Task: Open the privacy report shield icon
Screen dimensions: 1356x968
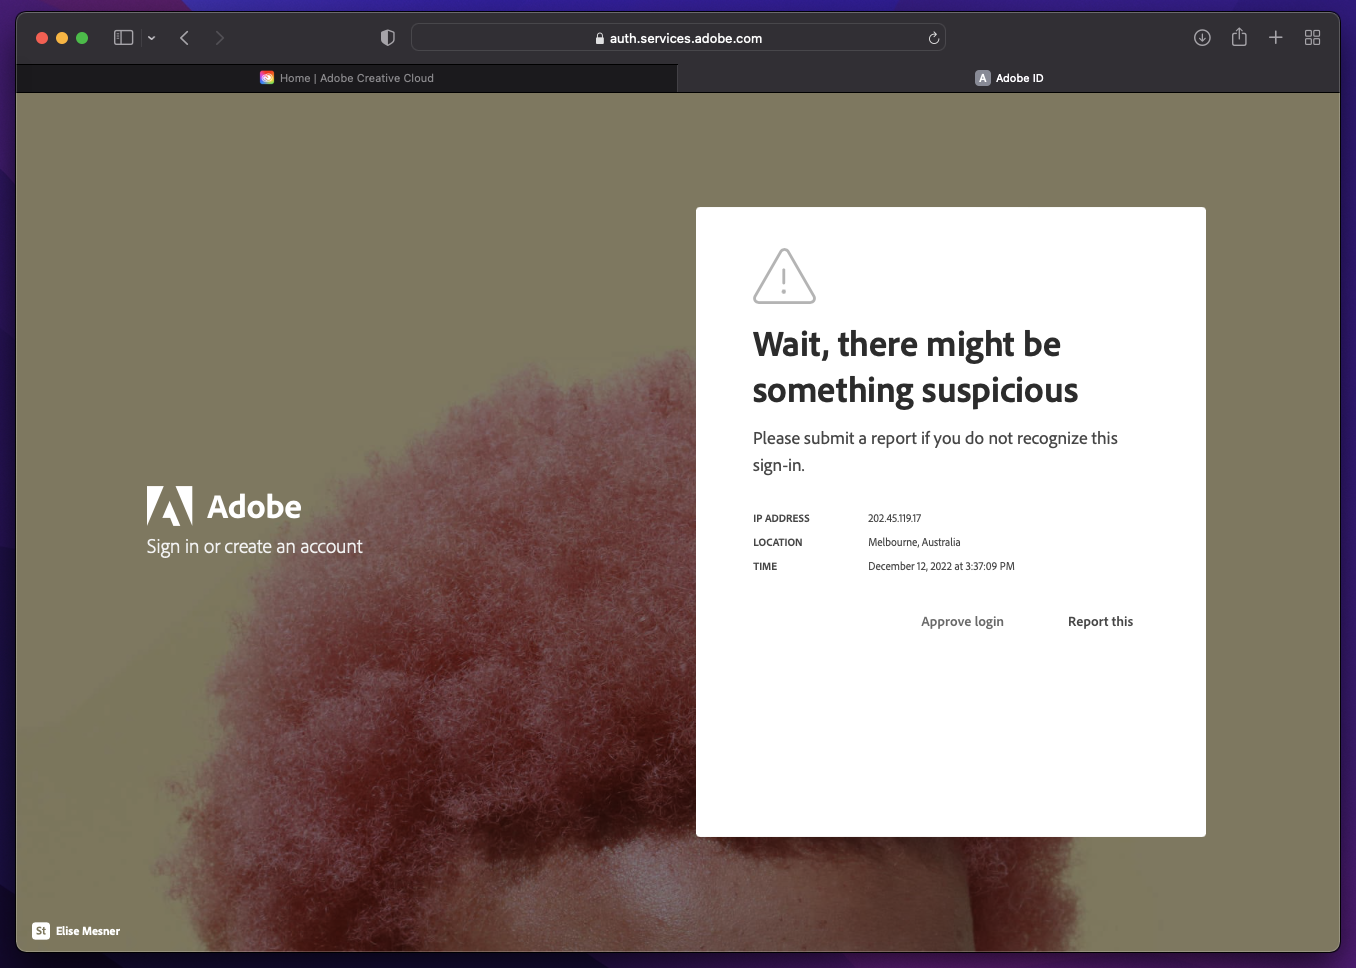Action: 388,38
